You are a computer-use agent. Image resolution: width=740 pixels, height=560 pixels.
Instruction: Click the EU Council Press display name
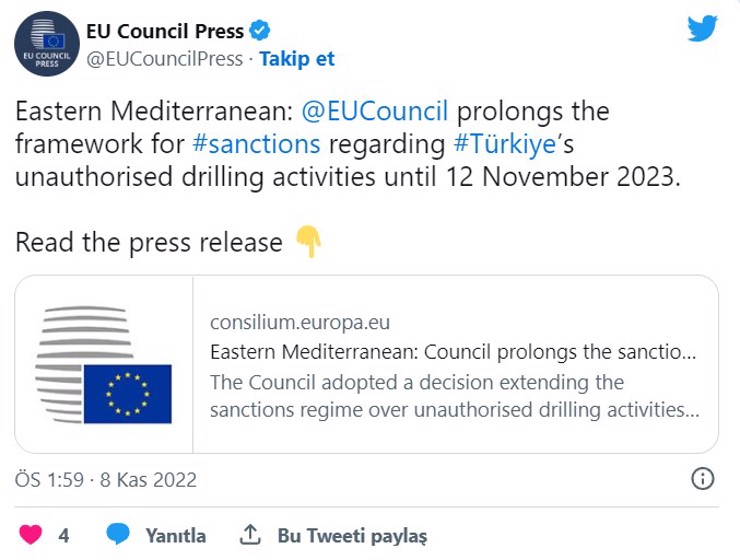165,31
